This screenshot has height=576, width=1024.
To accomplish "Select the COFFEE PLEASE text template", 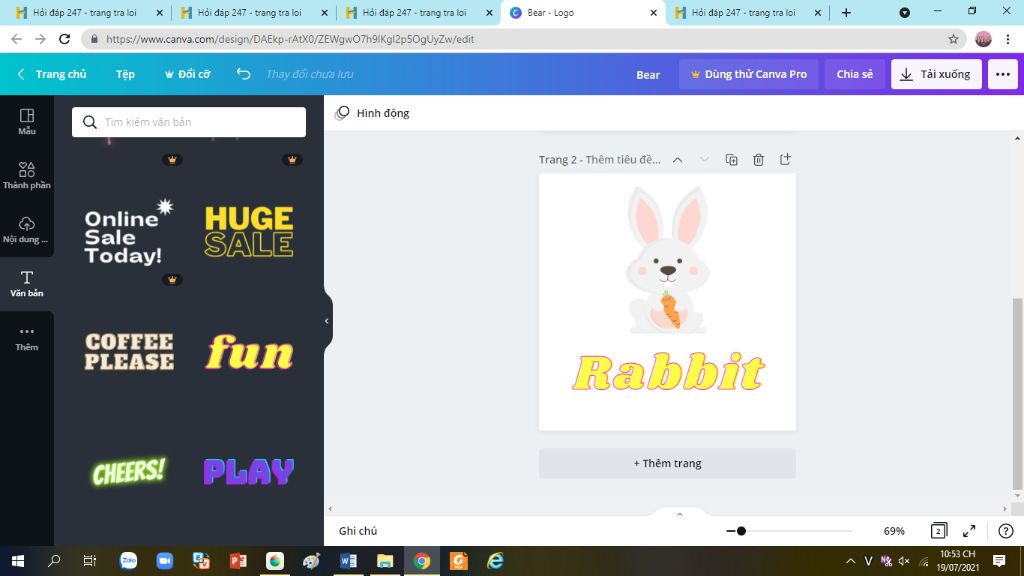I will [x=129, y=352].
